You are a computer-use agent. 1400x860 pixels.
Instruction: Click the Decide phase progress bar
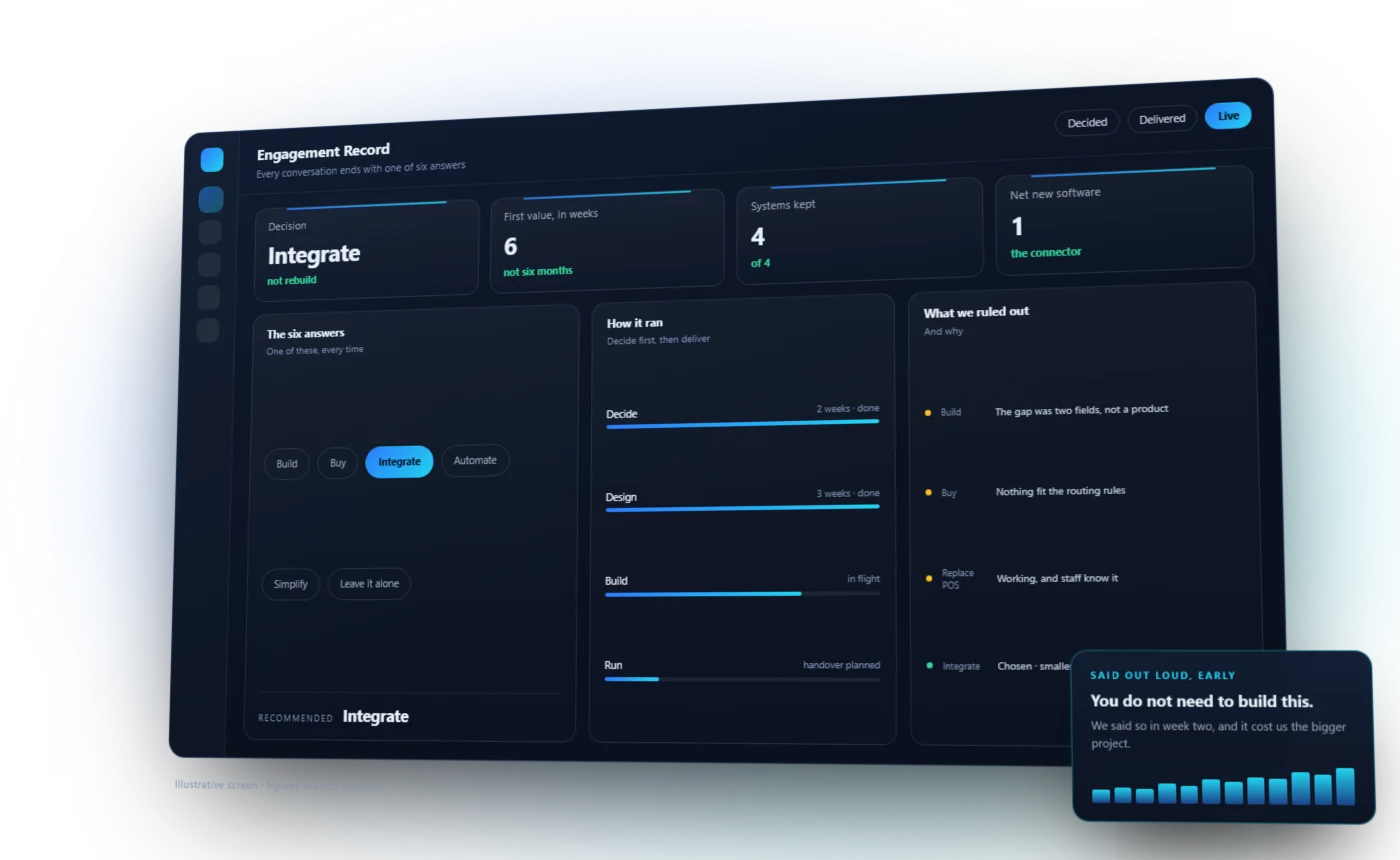(x=743, y=424)
